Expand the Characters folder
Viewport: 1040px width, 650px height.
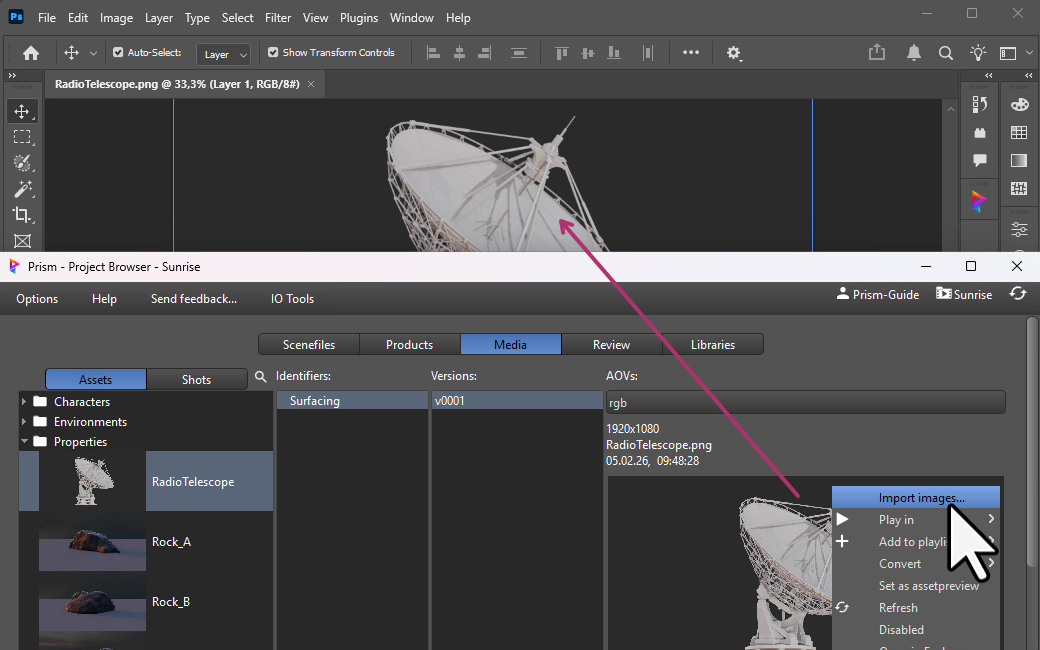click(24, 402)
